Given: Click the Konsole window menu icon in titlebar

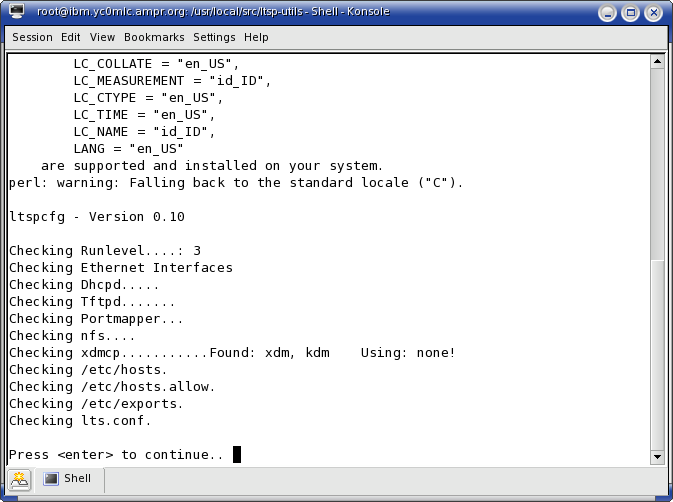Looking at the screenshot, I should pos(17,12).
